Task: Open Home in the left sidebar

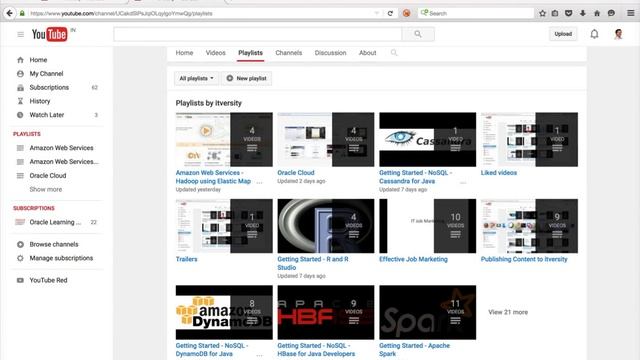Action: [38, 60]
